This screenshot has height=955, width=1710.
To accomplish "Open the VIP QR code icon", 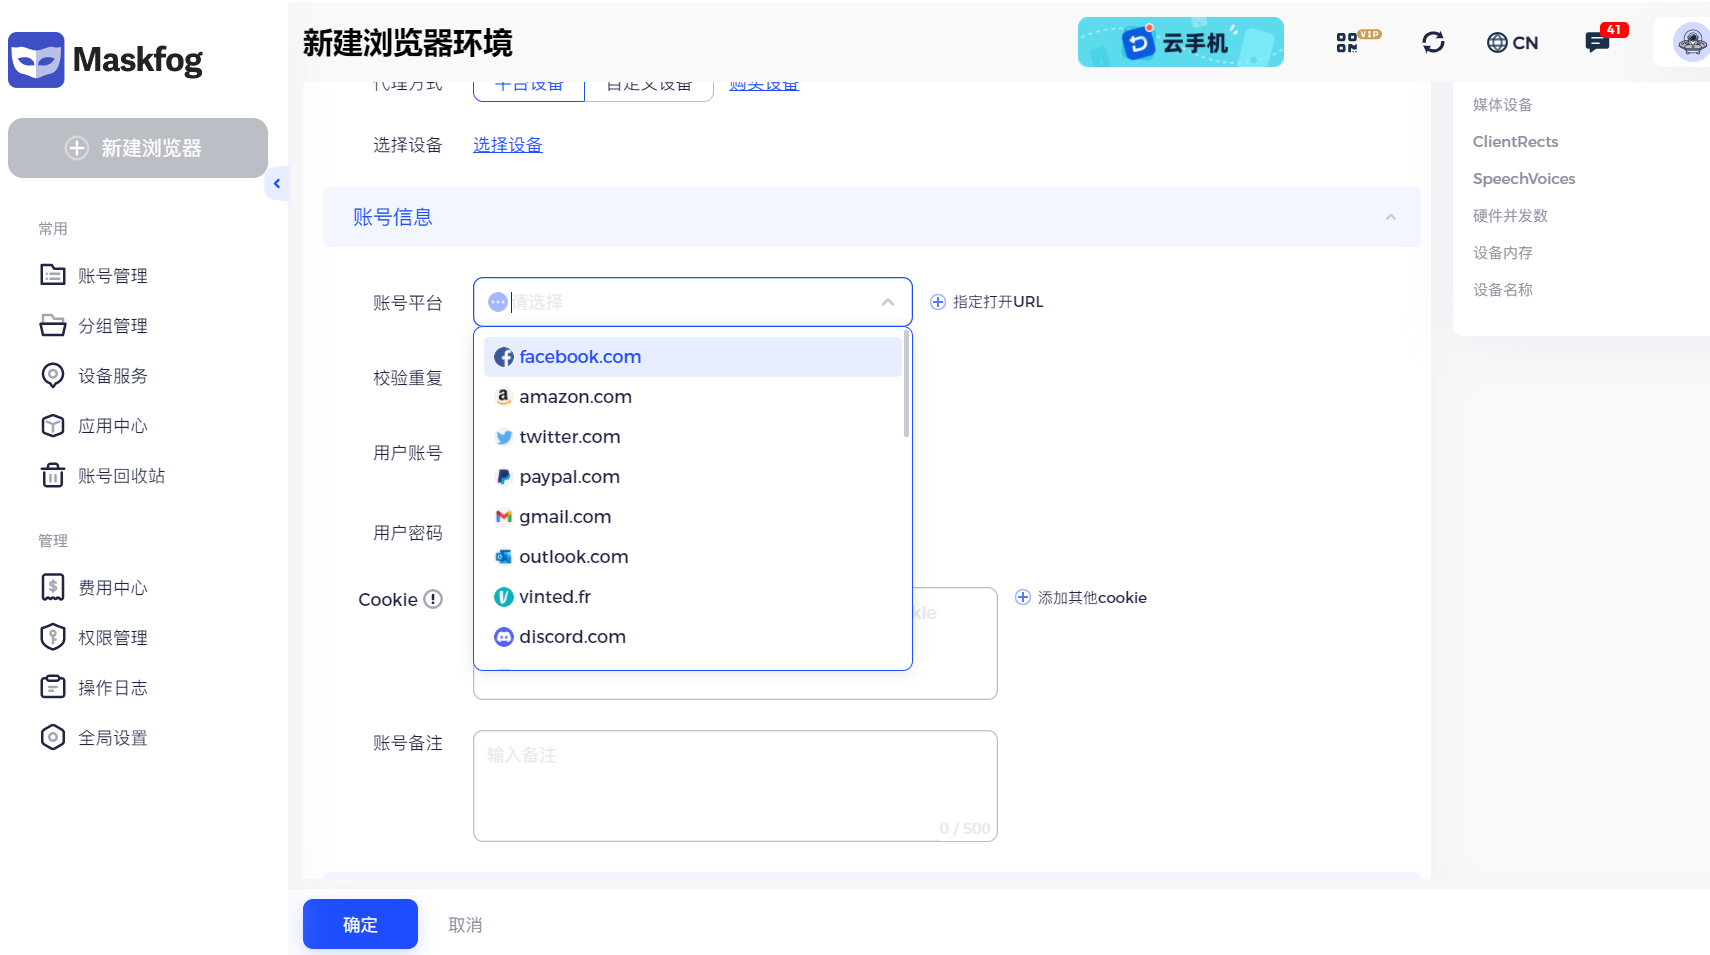I will tap(1358, 42).
